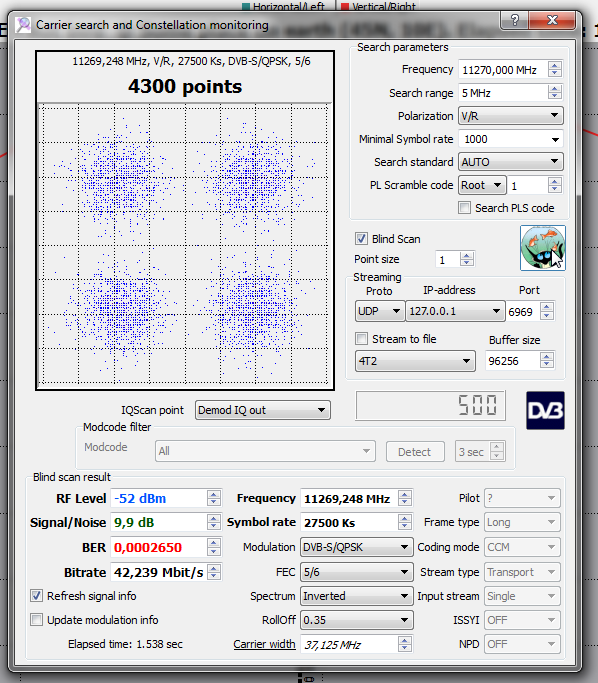The height and width of the screenshot is (683, 598).
Task: Open the Input stream Single dropdown
Action: (522, 596)
